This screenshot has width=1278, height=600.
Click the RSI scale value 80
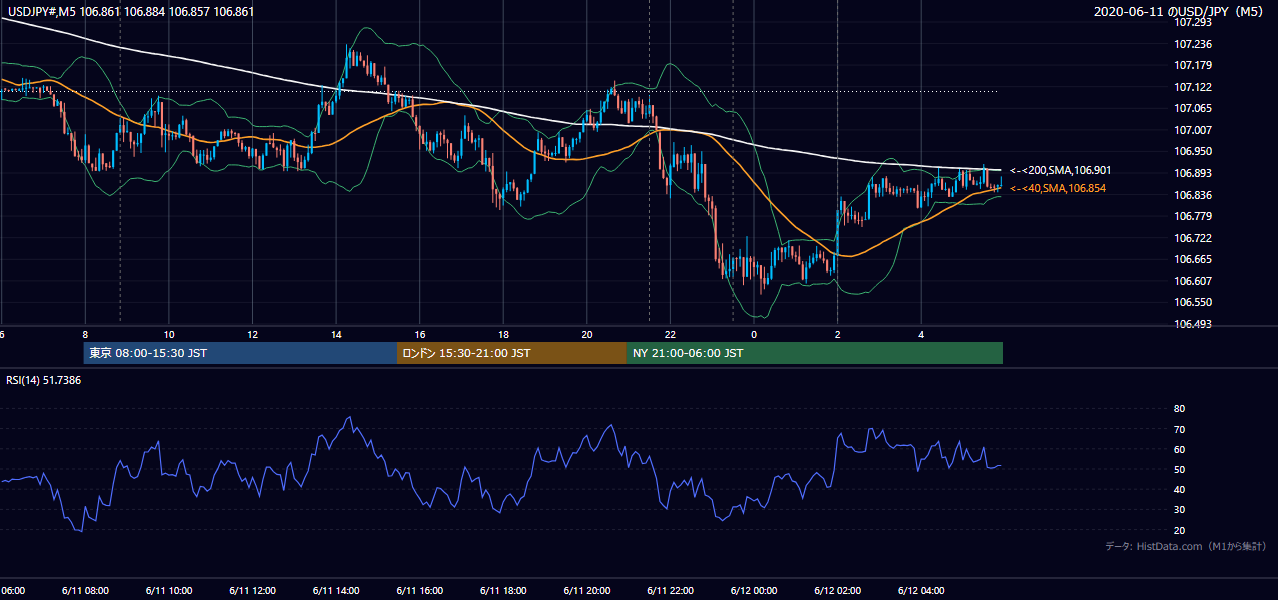(1179, 409)
